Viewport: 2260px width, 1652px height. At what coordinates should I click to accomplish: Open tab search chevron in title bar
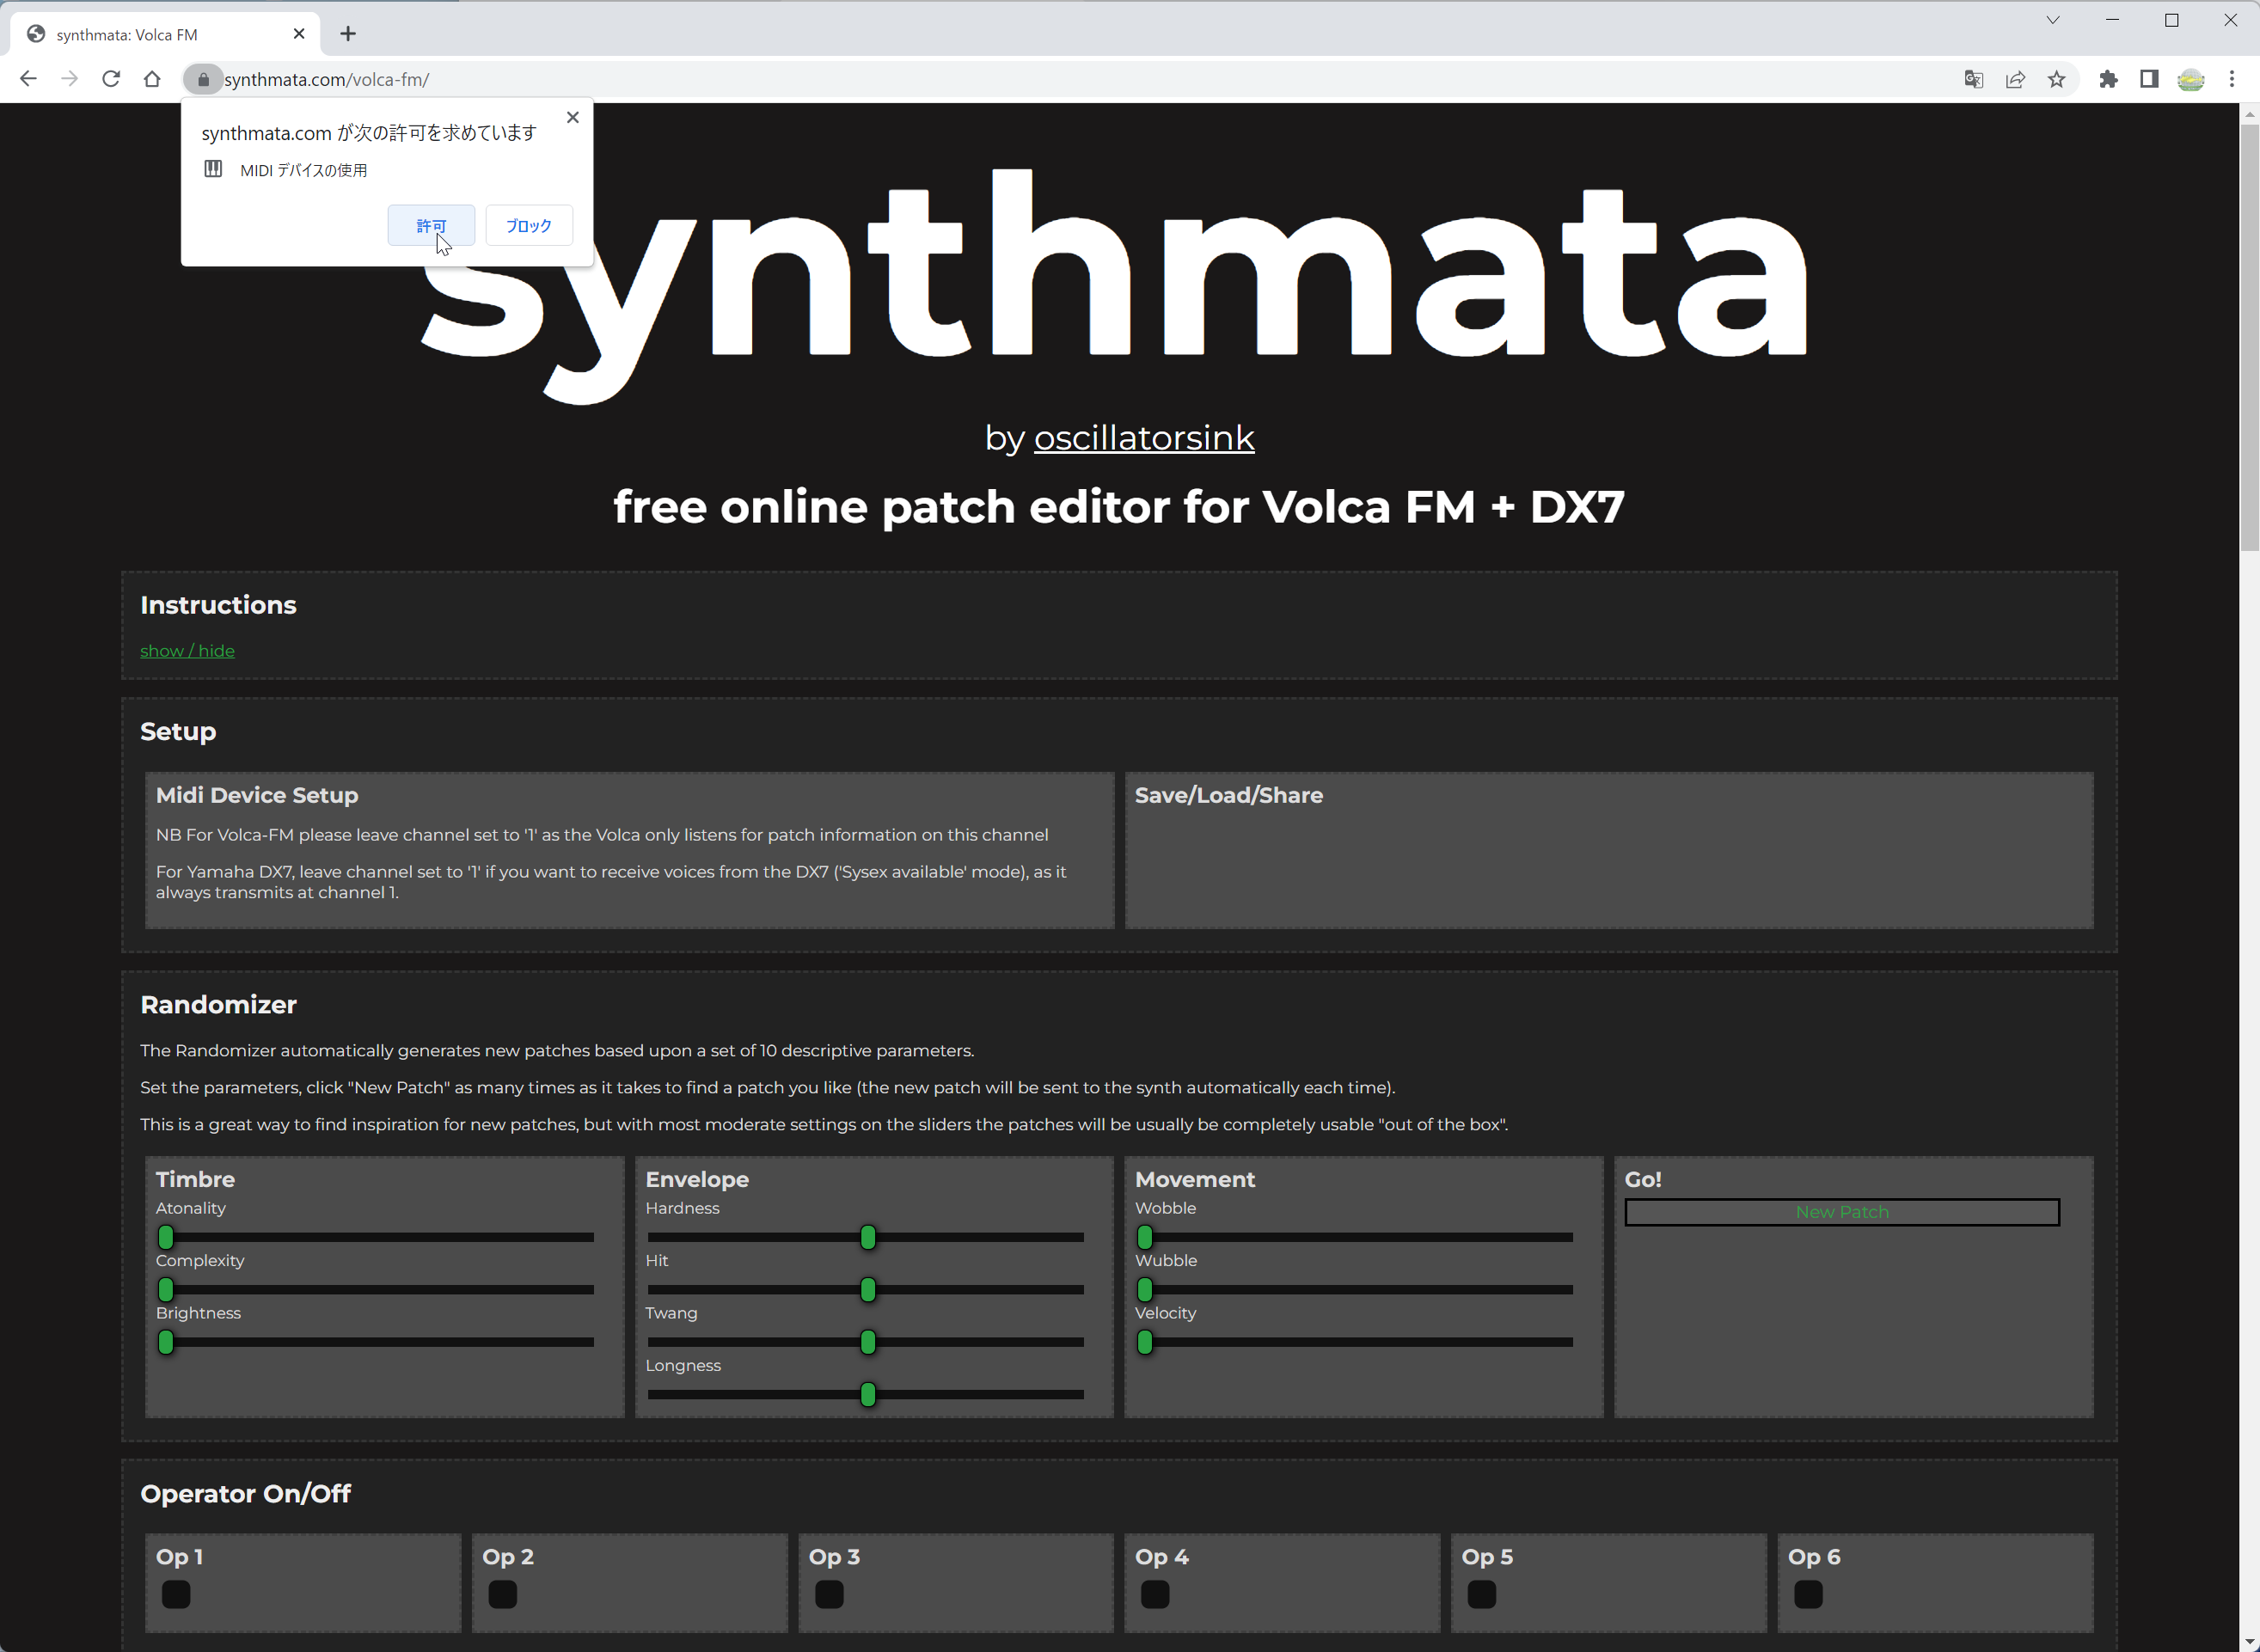[2053, 20]
